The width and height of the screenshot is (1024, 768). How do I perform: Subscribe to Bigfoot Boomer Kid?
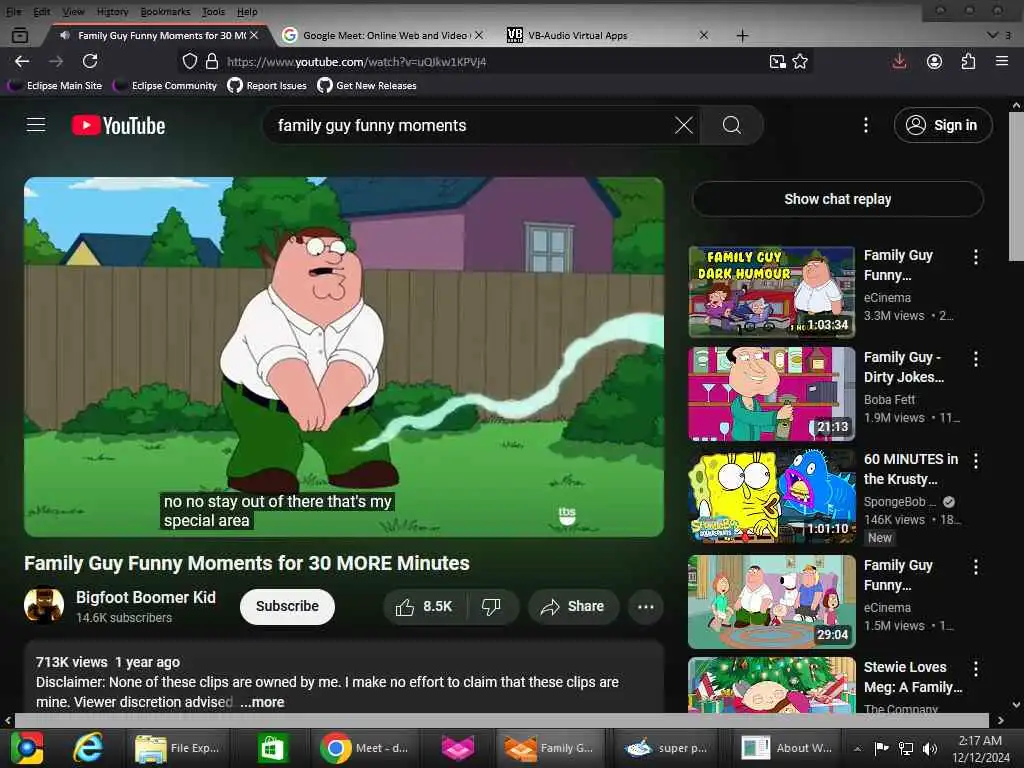coord(287,607)
